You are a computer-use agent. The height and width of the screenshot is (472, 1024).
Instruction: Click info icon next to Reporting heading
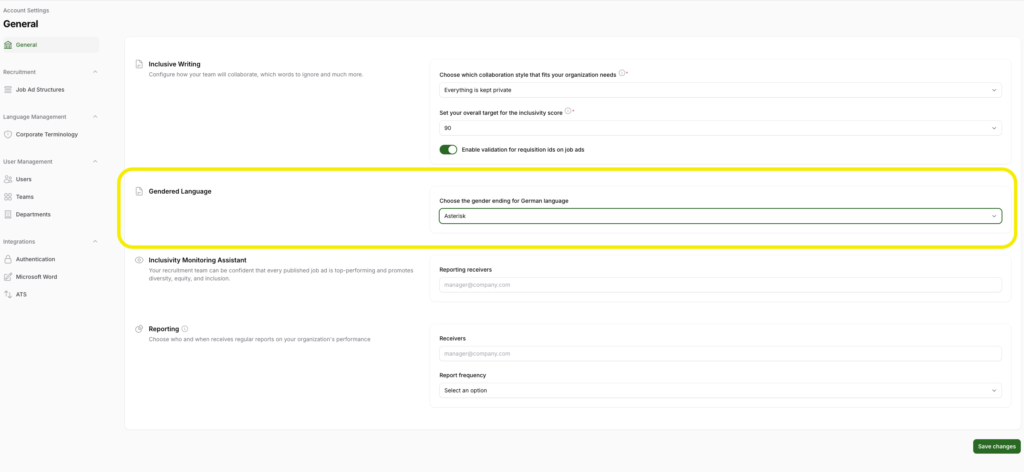(186, 328)
